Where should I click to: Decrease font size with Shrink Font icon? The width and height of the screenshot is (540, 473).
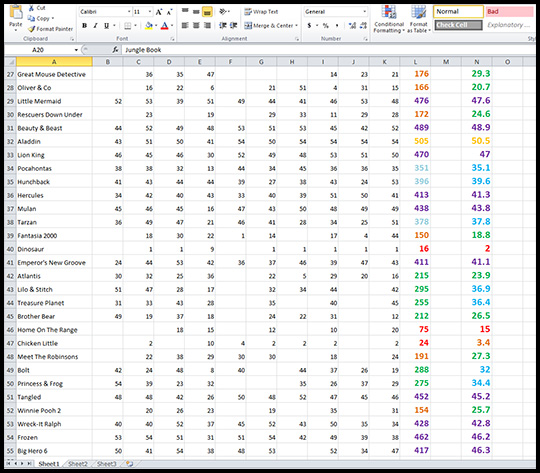pyautogui.click(x=169, y=12)
